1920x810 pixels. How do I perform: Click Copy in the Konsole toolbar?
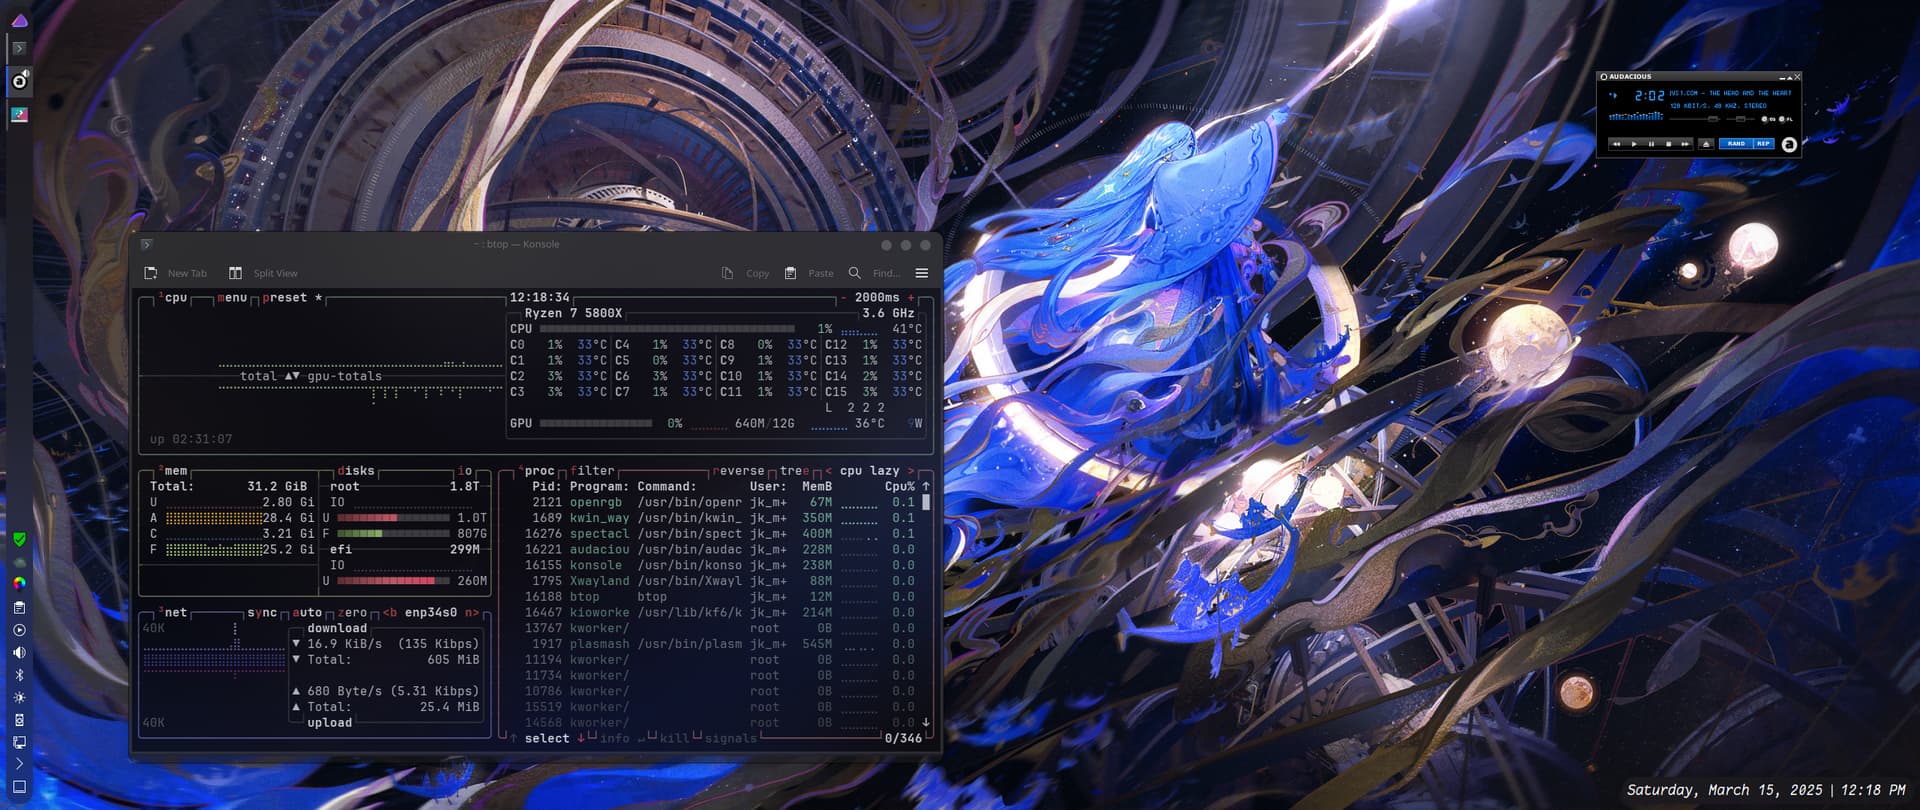pyautogui.click(x=745, y=273)
